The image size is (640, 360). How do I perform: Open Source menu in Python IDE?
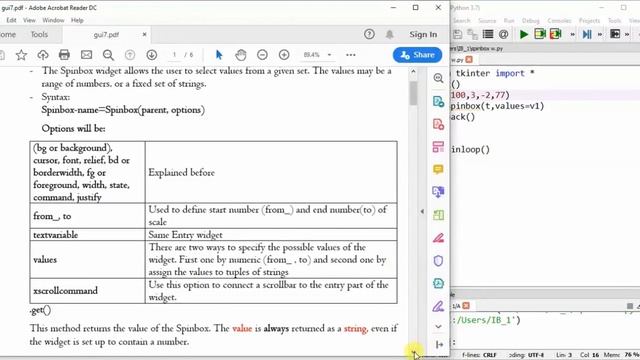487,20
